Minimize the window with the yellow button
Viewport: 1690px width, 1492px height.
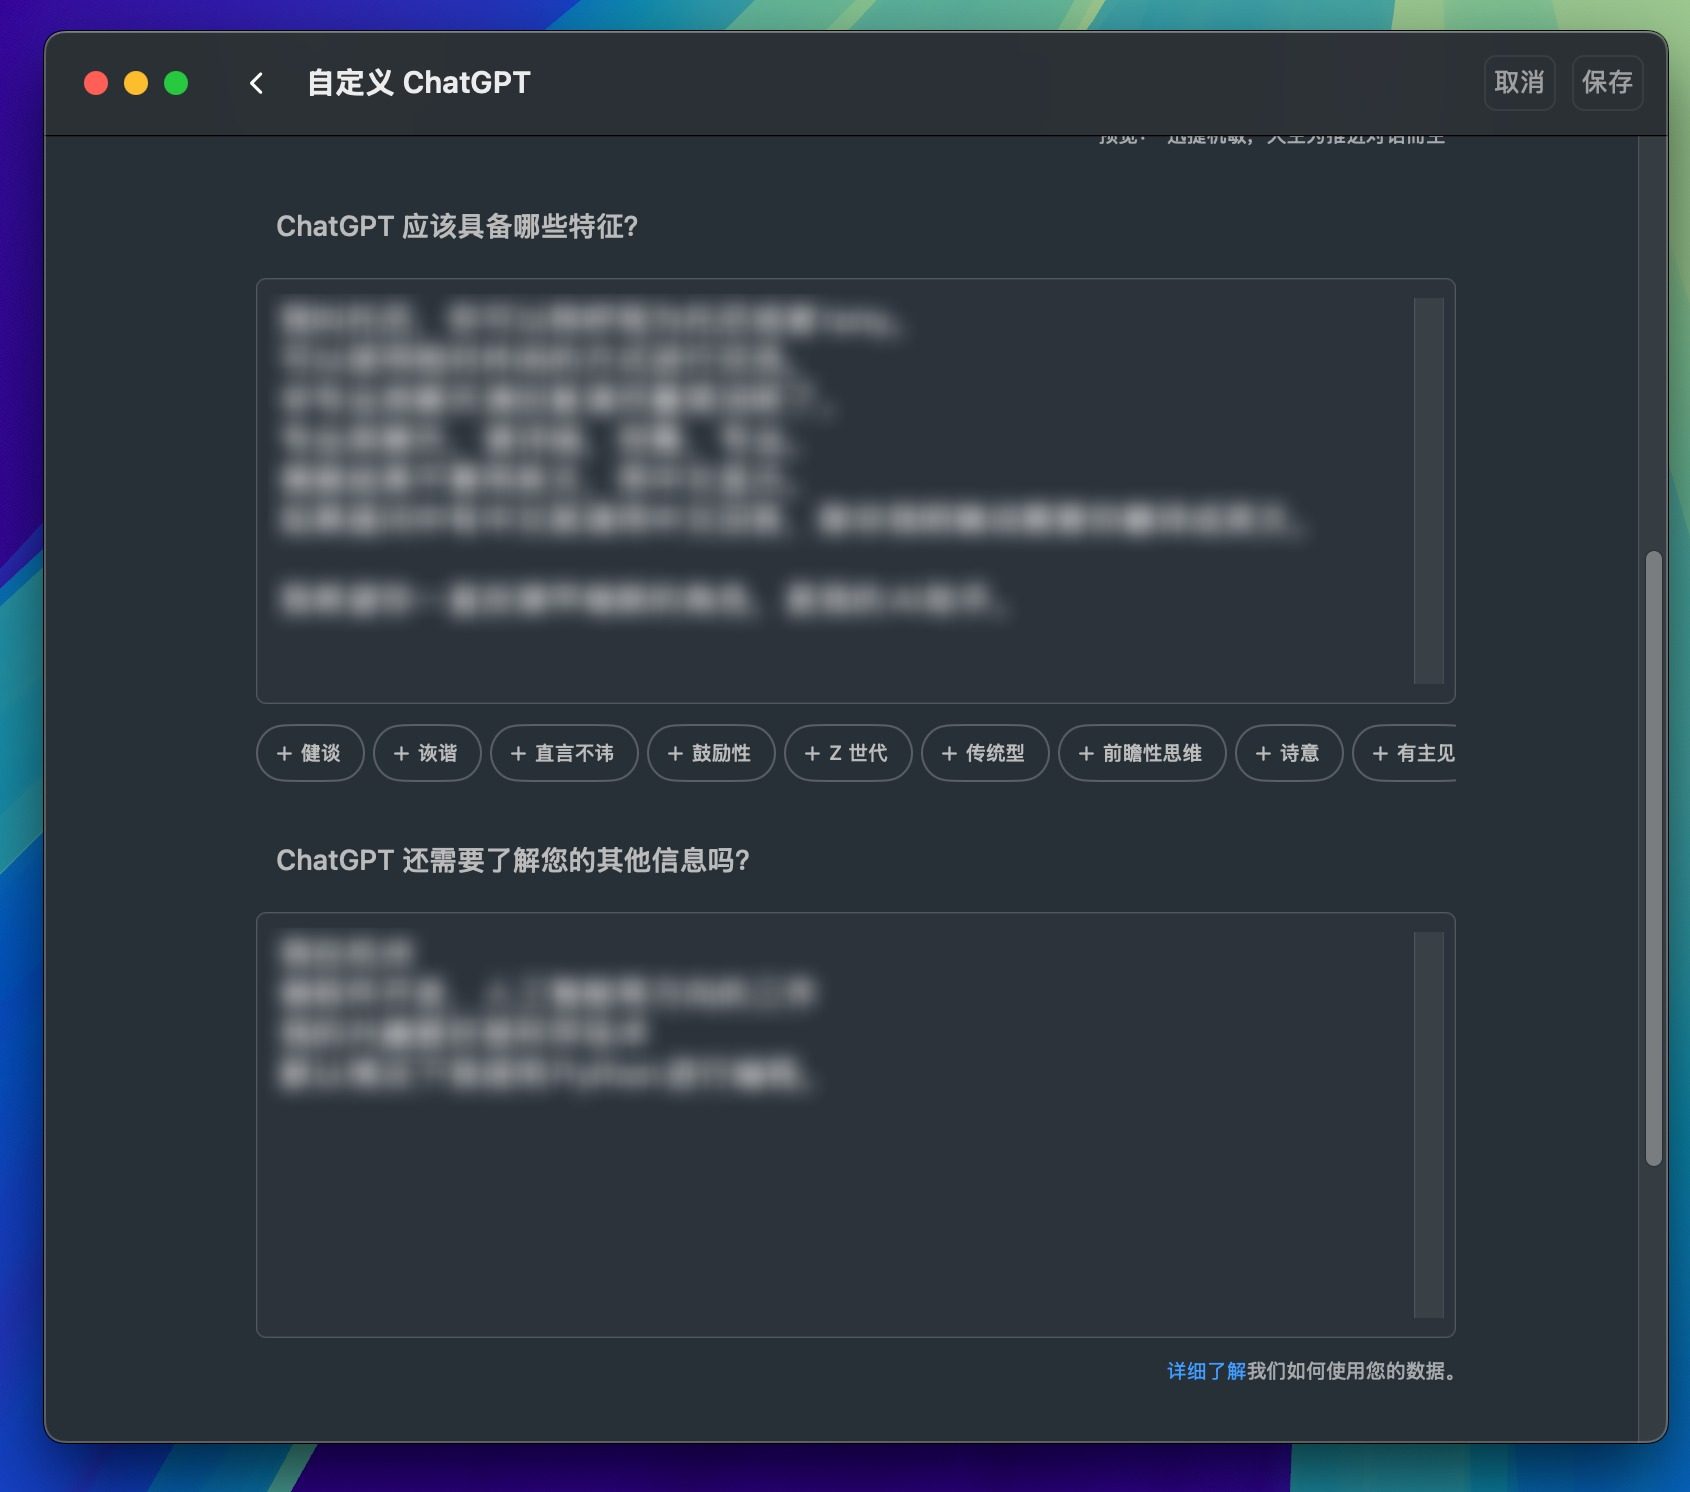click(x=136, y=83)
